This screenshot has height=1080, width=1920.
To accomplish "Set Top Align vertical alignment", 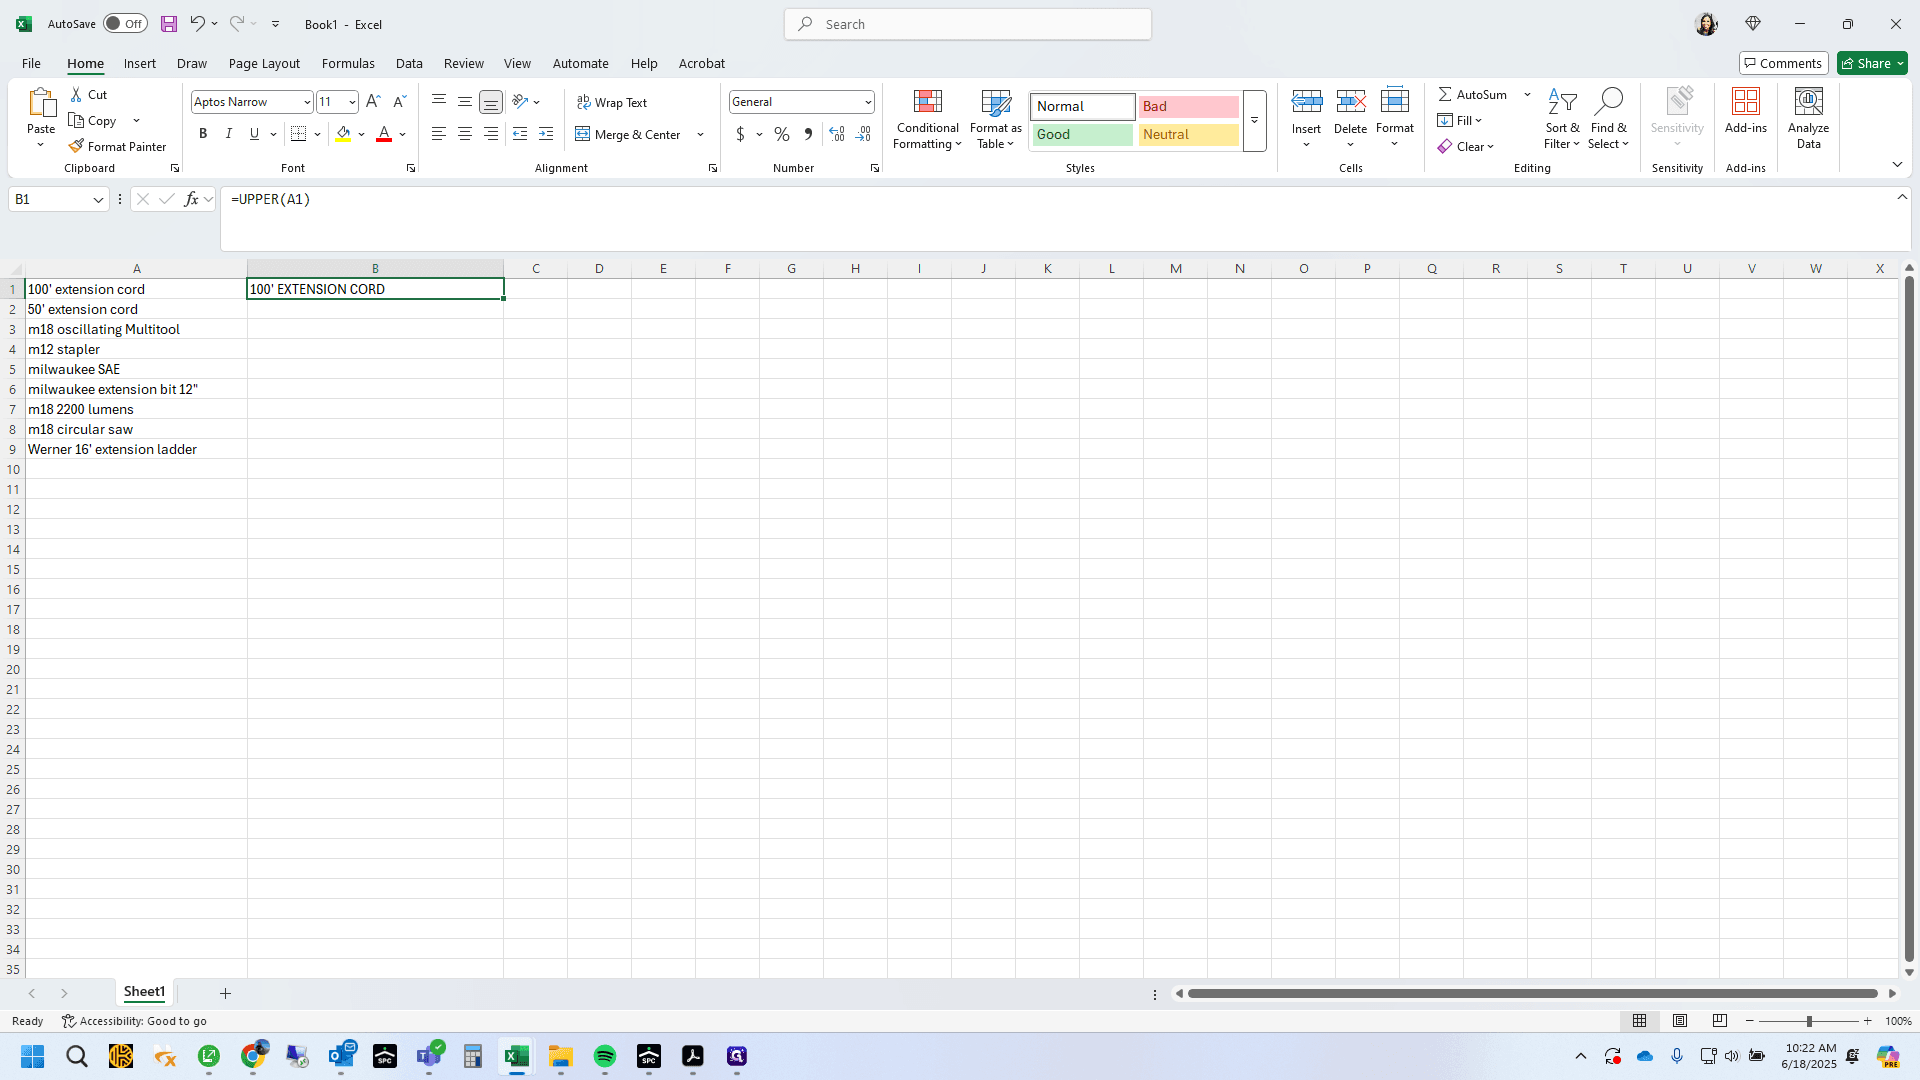I will 439,102.
